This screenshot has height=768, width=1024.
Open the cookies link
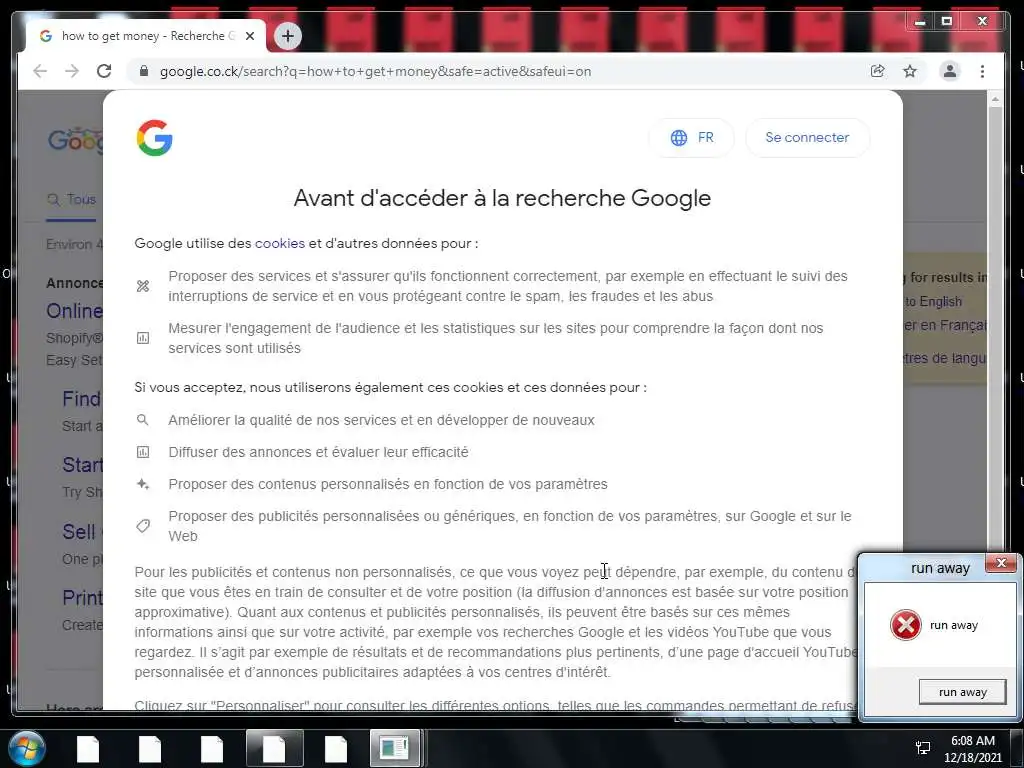click(x=280, y=244)
